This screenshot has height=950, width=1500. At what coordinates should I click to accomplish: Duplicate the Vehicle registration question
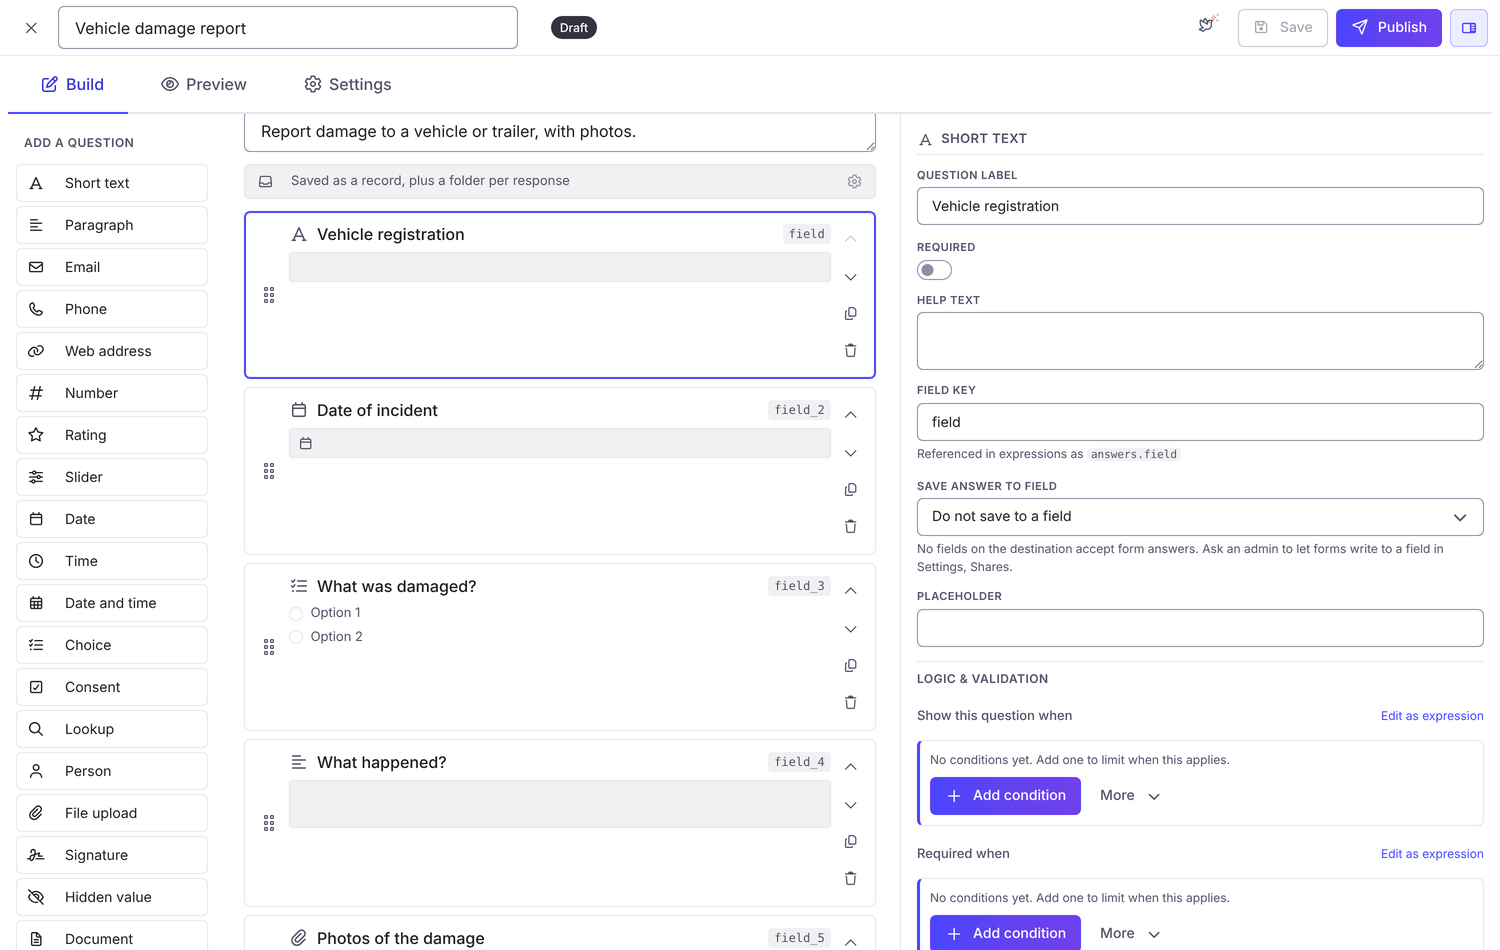851,314
